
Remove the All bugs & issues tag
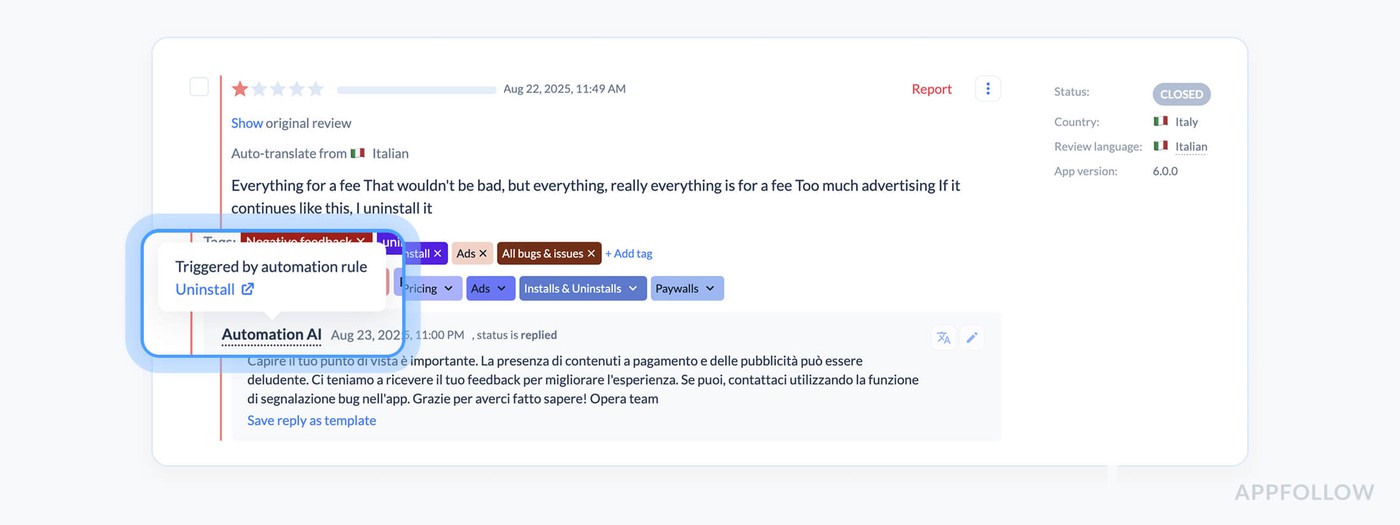591,254
